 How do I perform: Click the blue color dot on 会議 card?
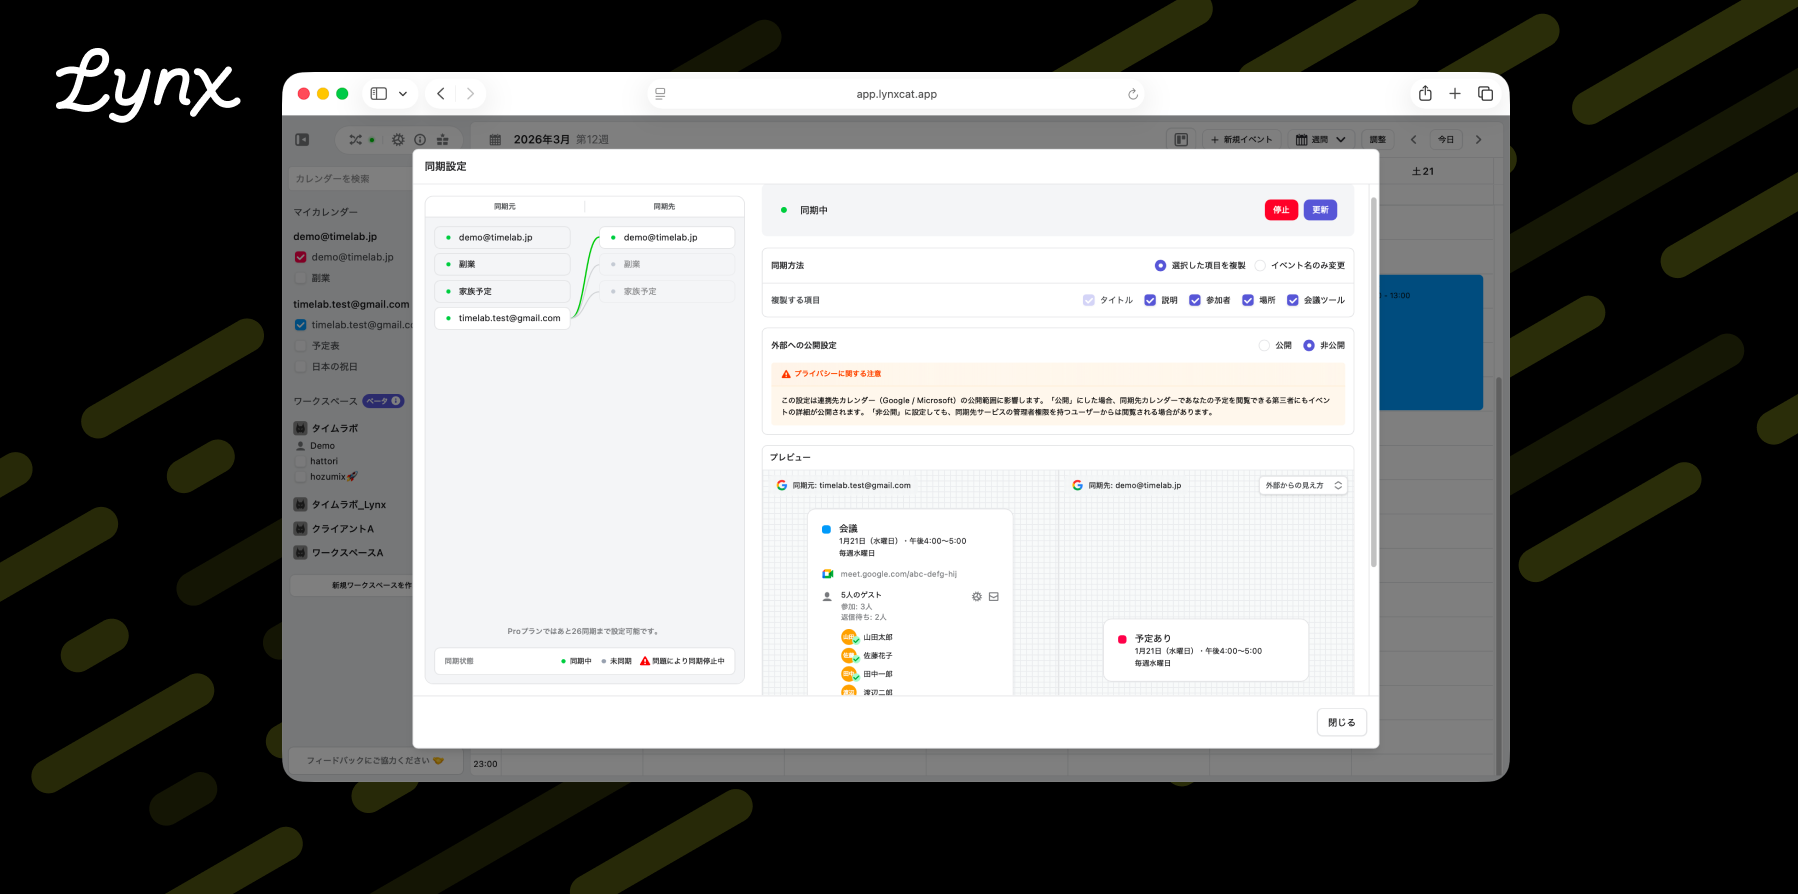(x=826, y=529)
